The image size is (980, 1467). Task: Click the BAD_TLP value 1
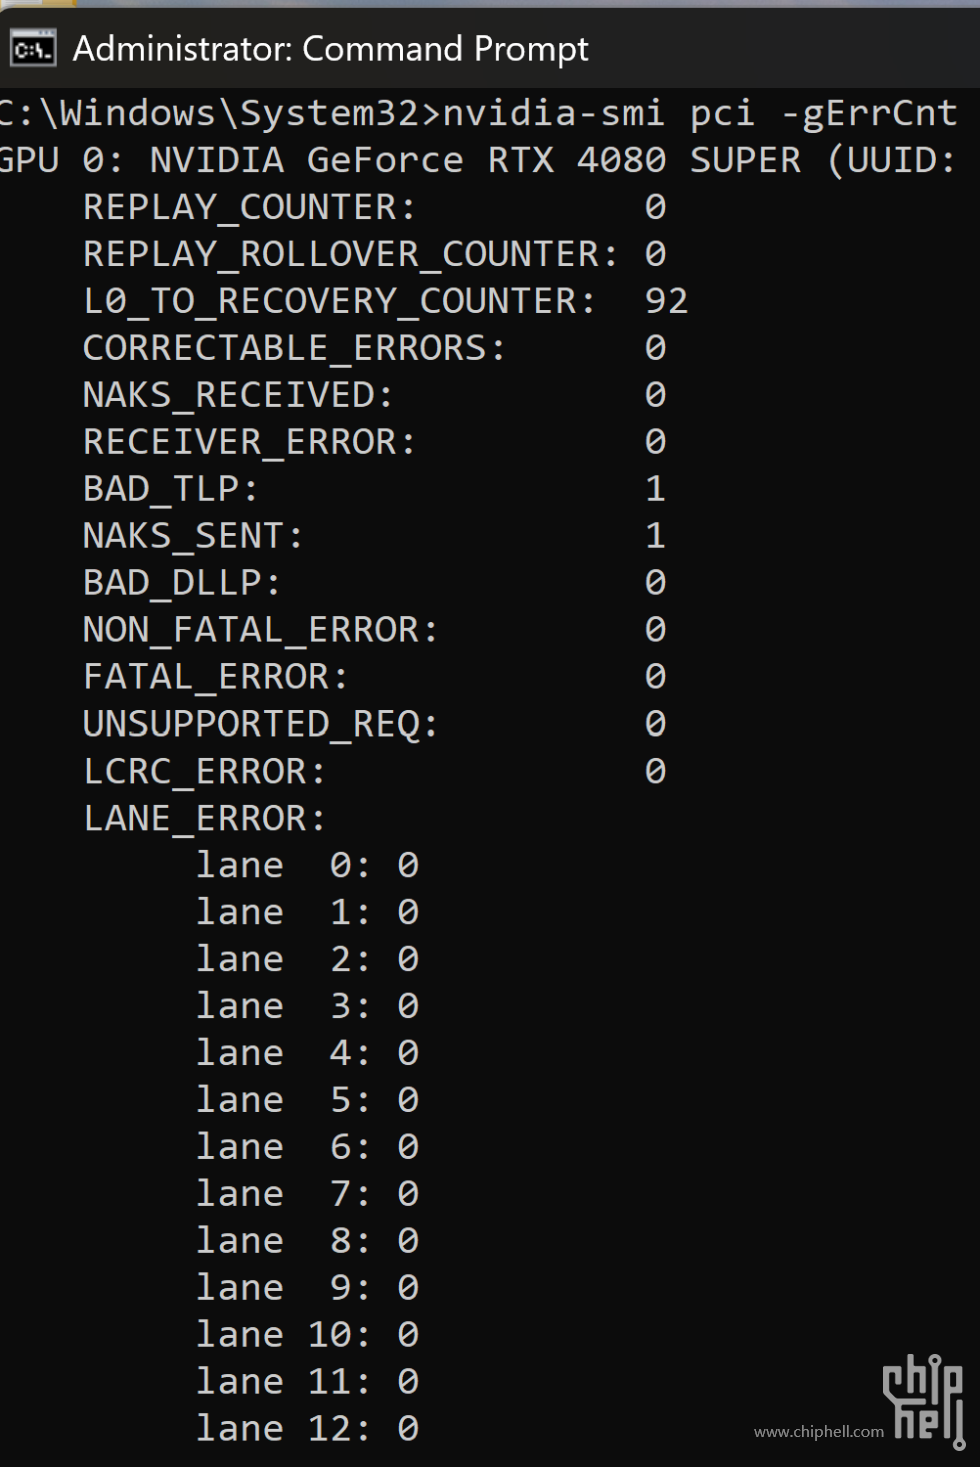(x=655, y=489)
